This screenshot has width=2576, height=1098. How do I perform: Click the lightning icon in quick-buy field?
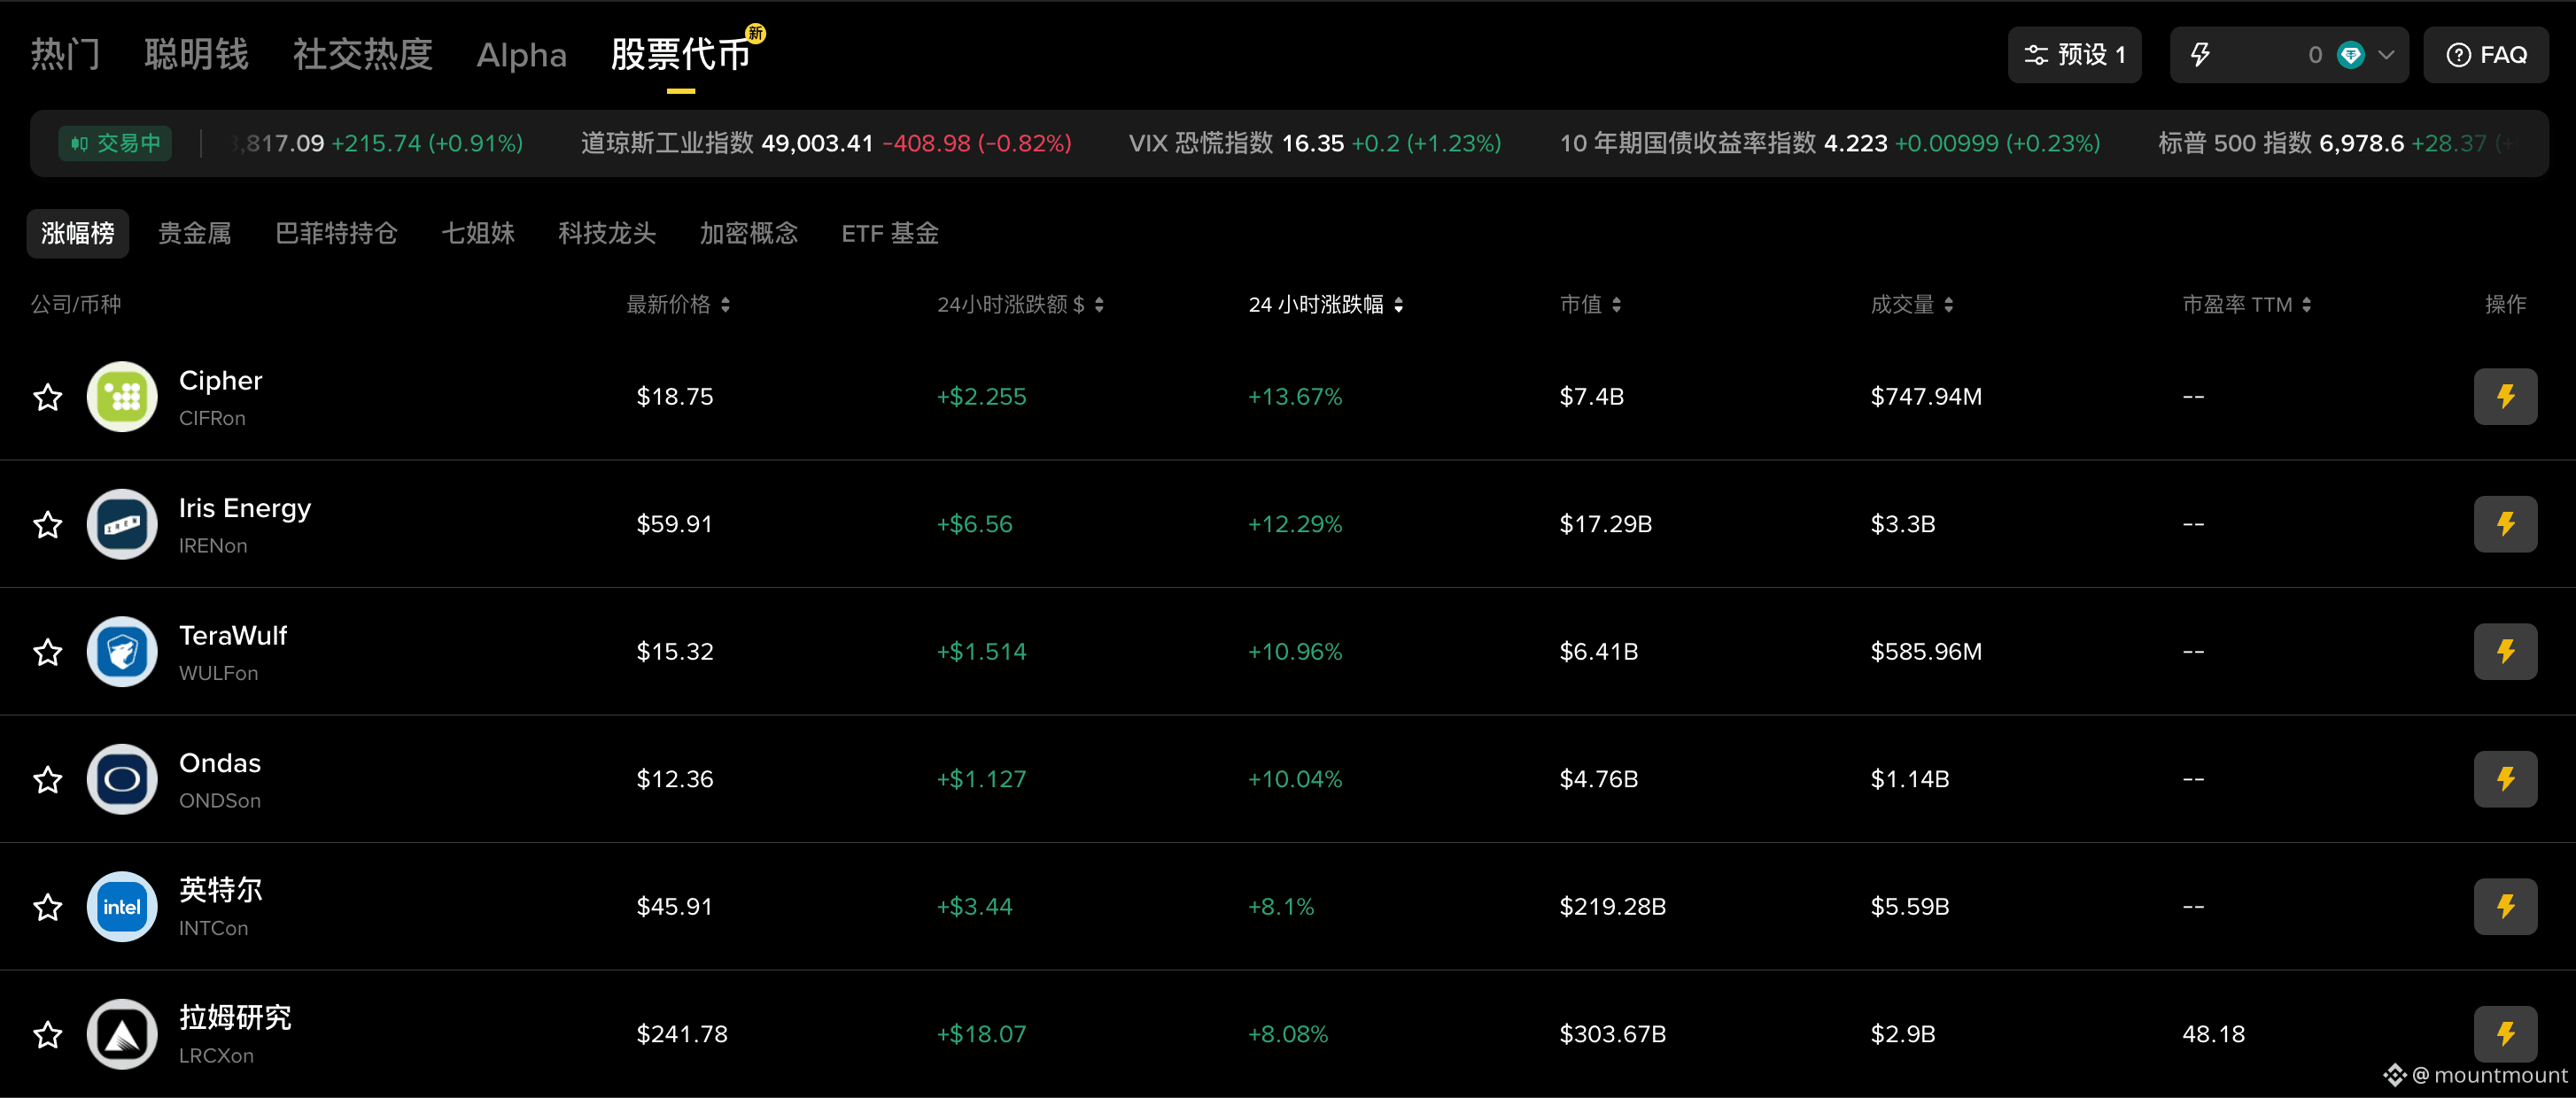point(2200,55)
